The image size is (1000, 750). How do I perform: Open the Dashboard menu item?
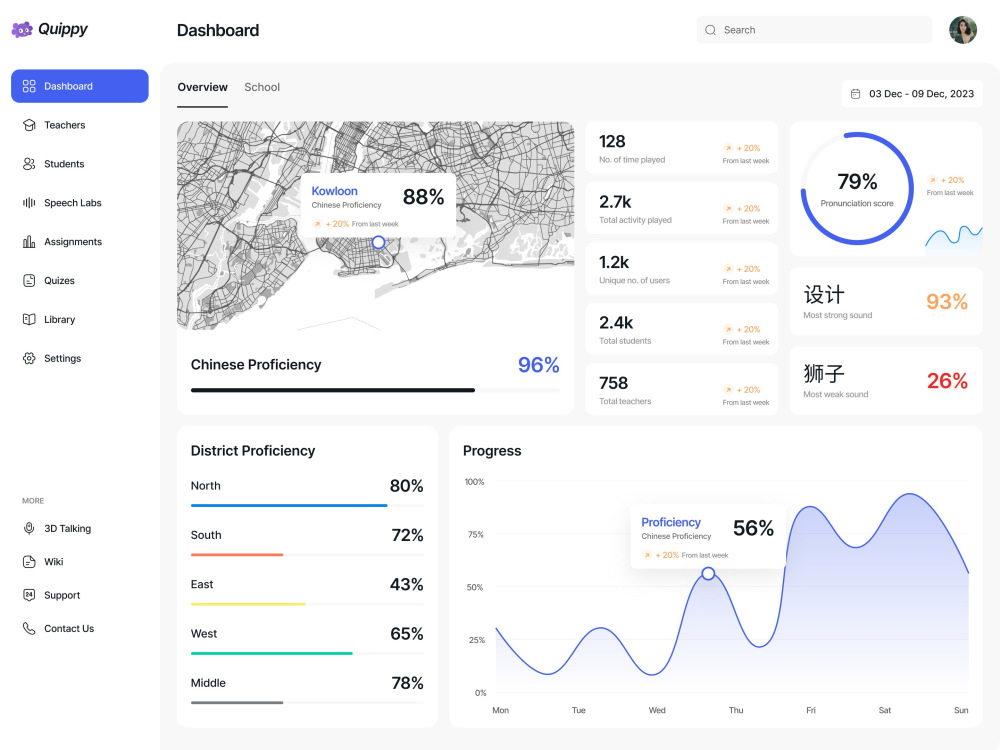point(80,86)
